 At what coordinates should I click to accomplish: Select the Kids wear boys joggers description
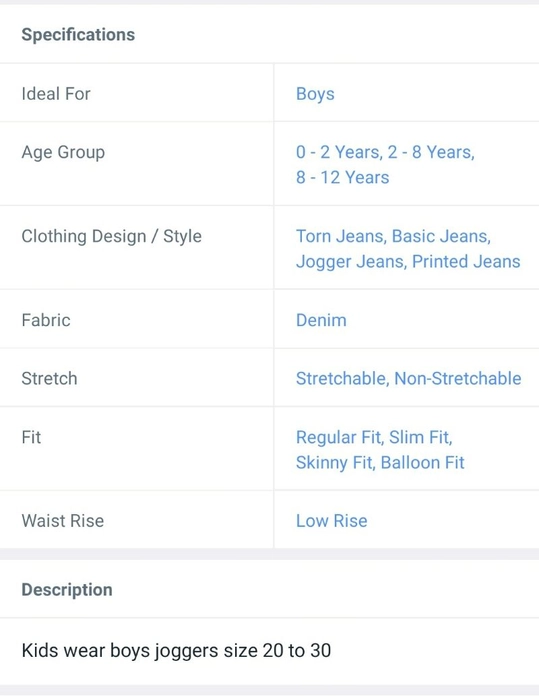pyautogui.click(x=176, y=650)
